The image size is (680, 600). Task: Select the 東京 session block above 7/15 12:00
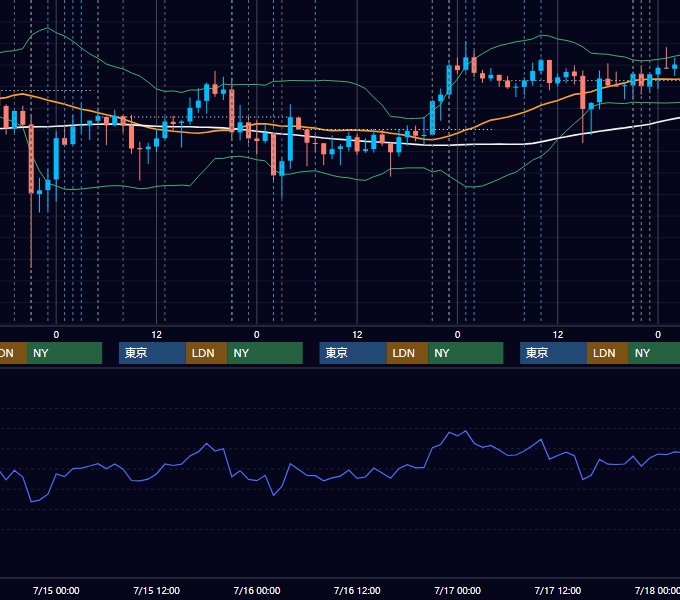click(153, 353)
